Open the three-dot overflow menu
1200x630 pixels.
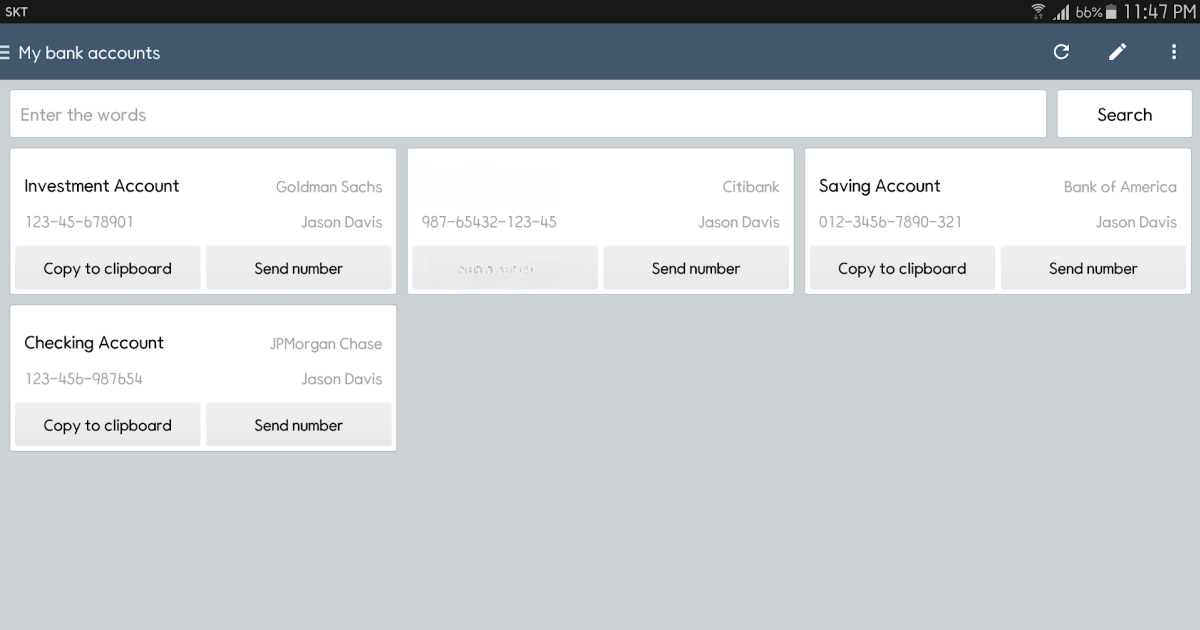pyautogui.click(x=1174, y=52)
